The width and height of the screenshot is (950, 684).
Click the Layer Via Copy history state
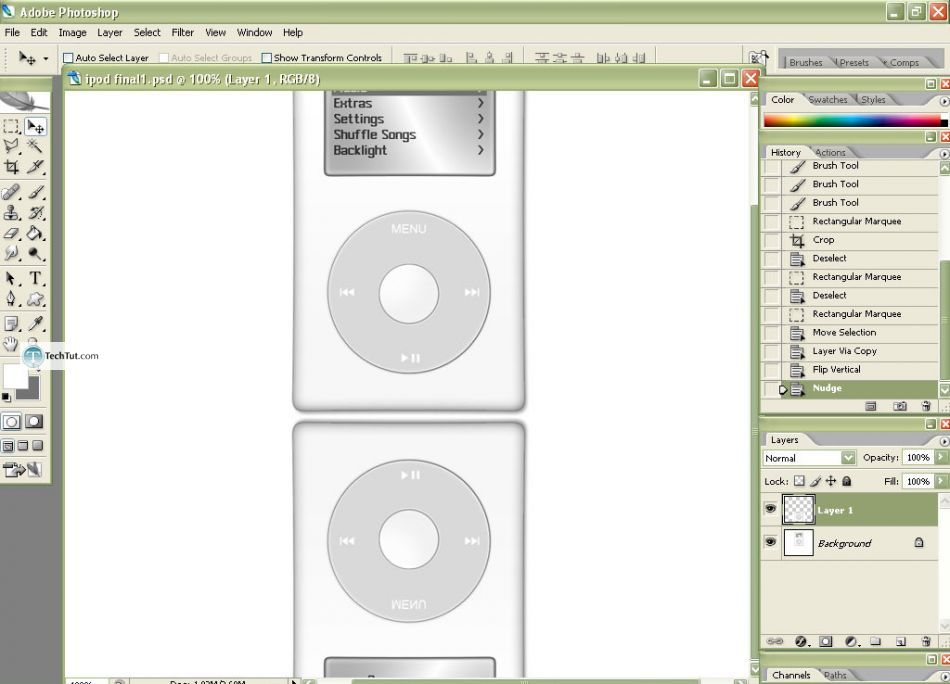click(x=844, y=351)
